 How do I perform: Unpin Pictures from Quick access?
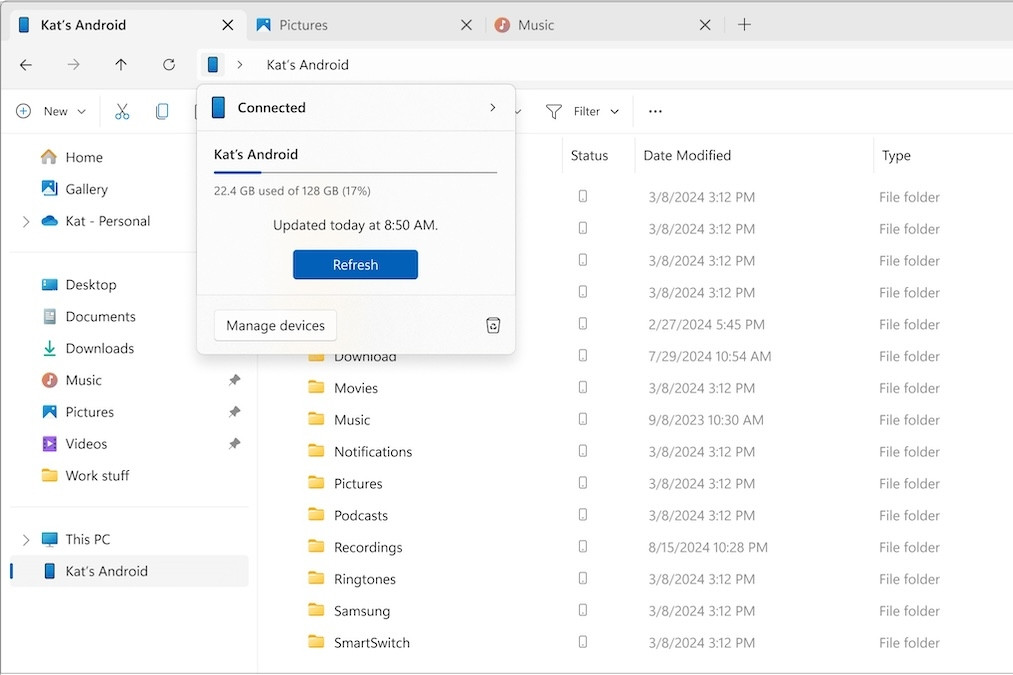click(234, 412)
